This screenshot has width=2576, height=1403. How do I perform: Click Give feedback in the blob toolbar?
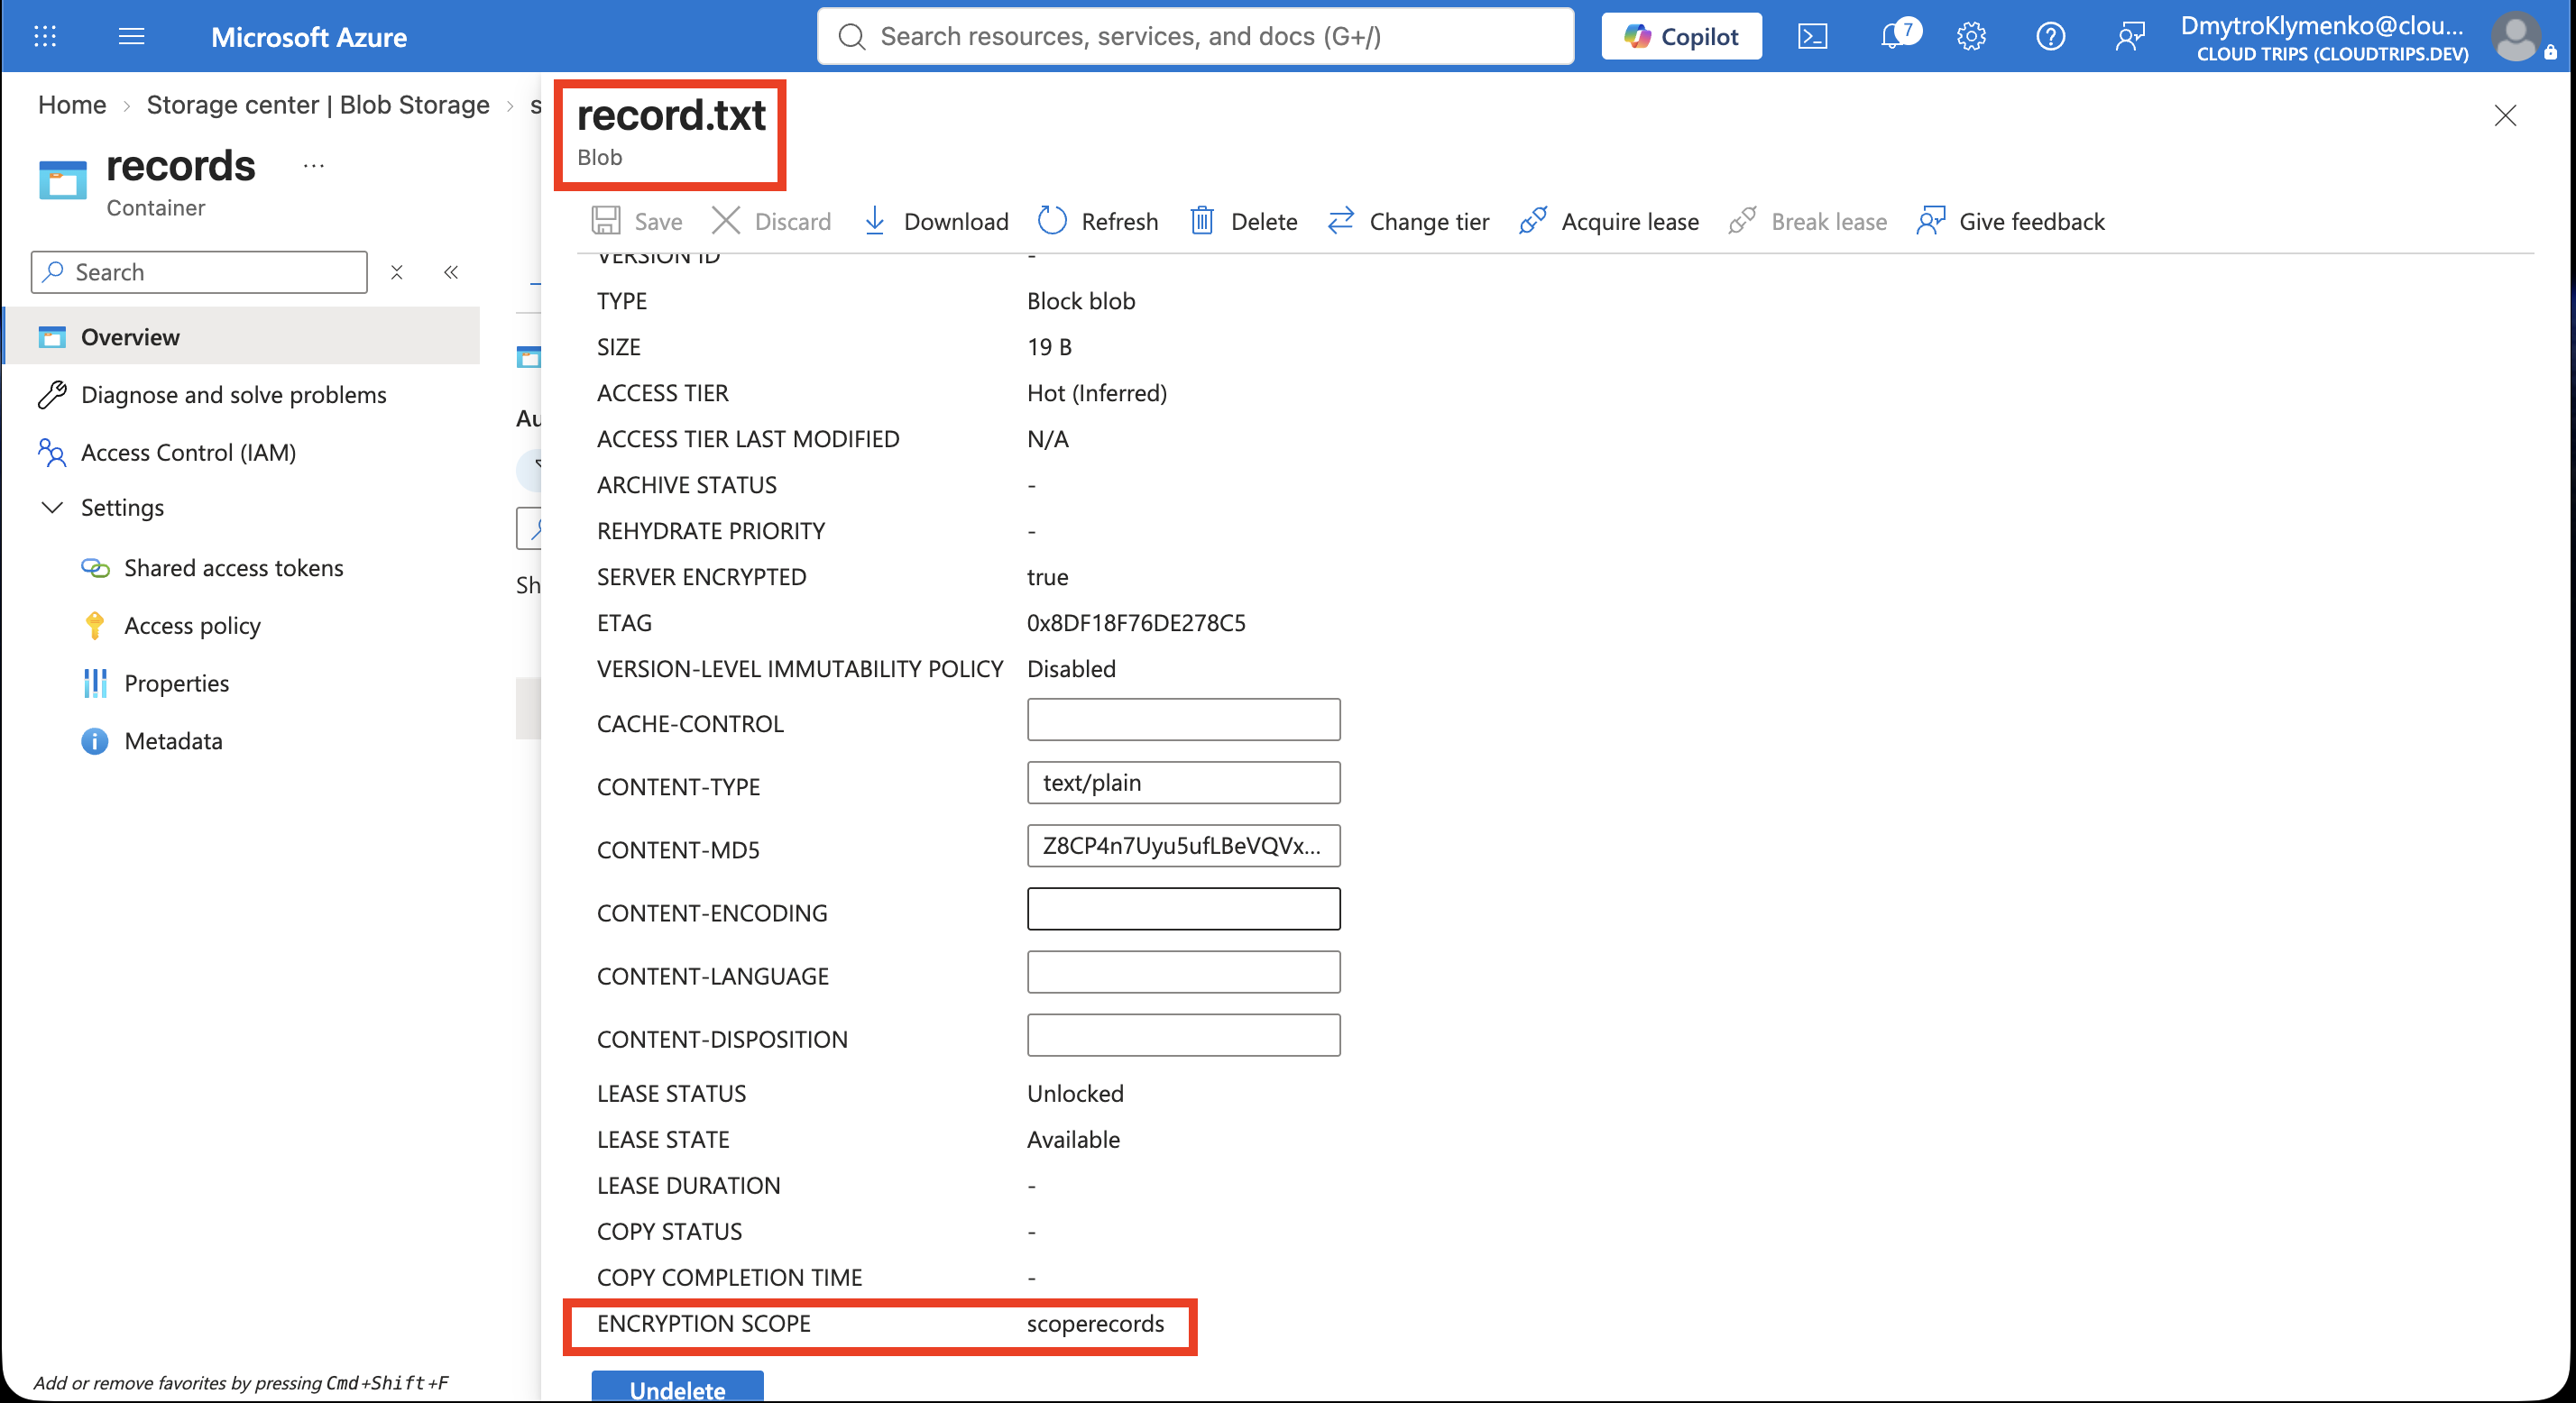click(2011, 222)
